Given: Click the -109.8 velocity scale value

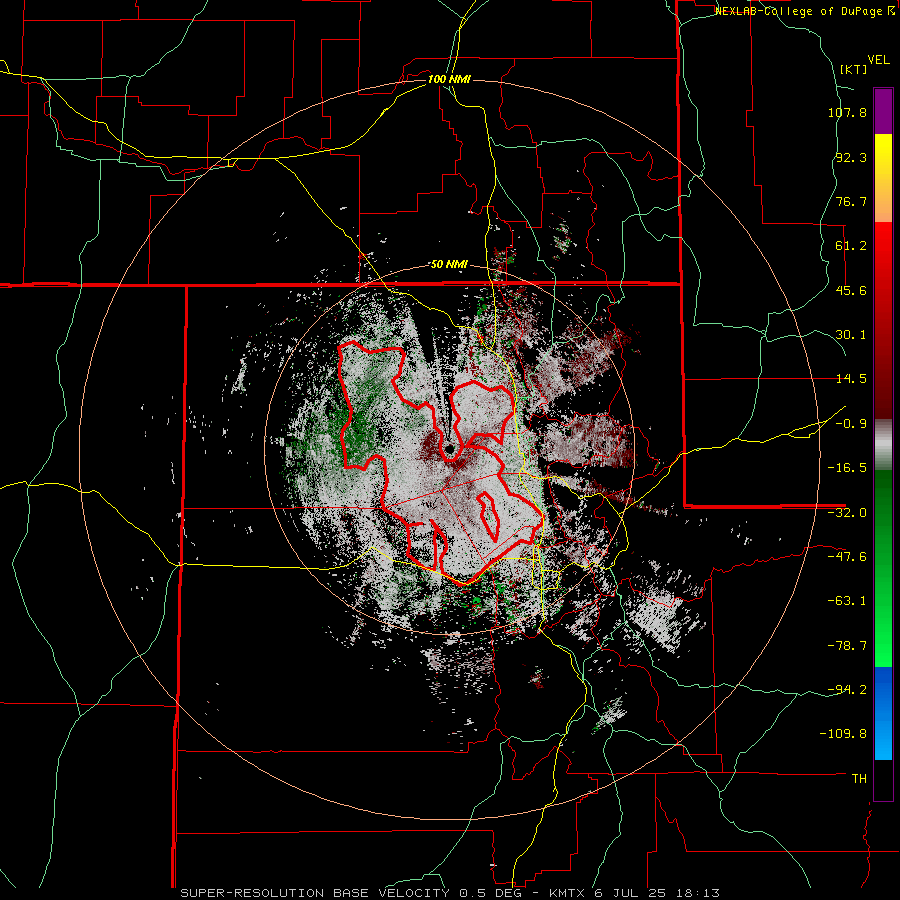Looking at the screenshot, I should (x=844, y=734).
